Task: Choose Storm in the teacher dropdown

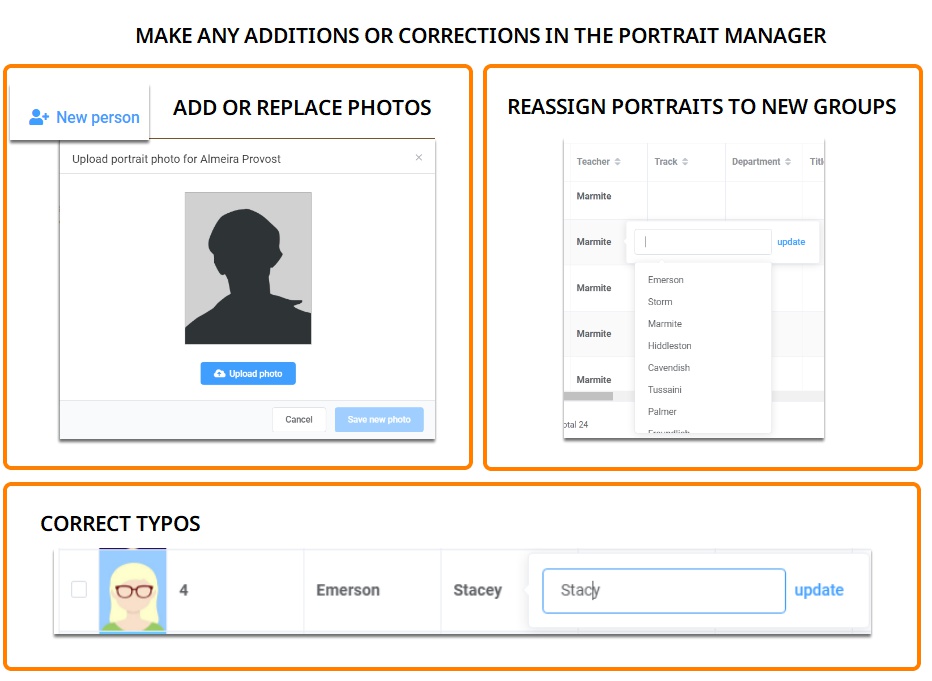Action: click(660, 302)
